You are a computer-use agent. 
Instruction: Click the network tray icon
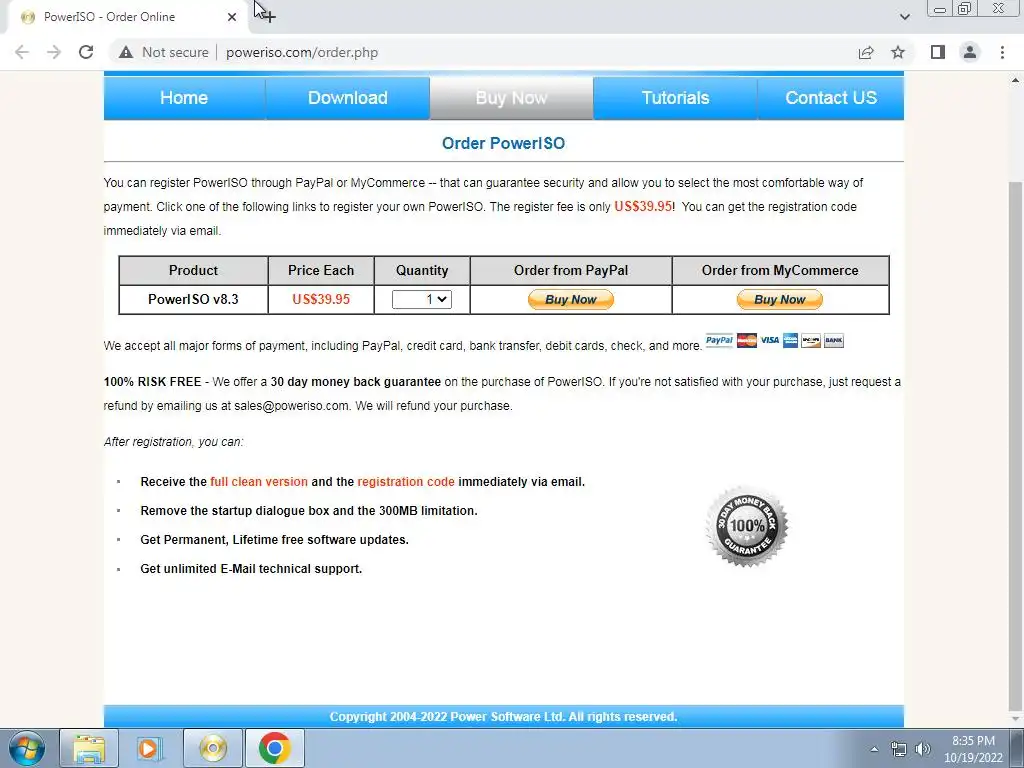tap(899, 749)
